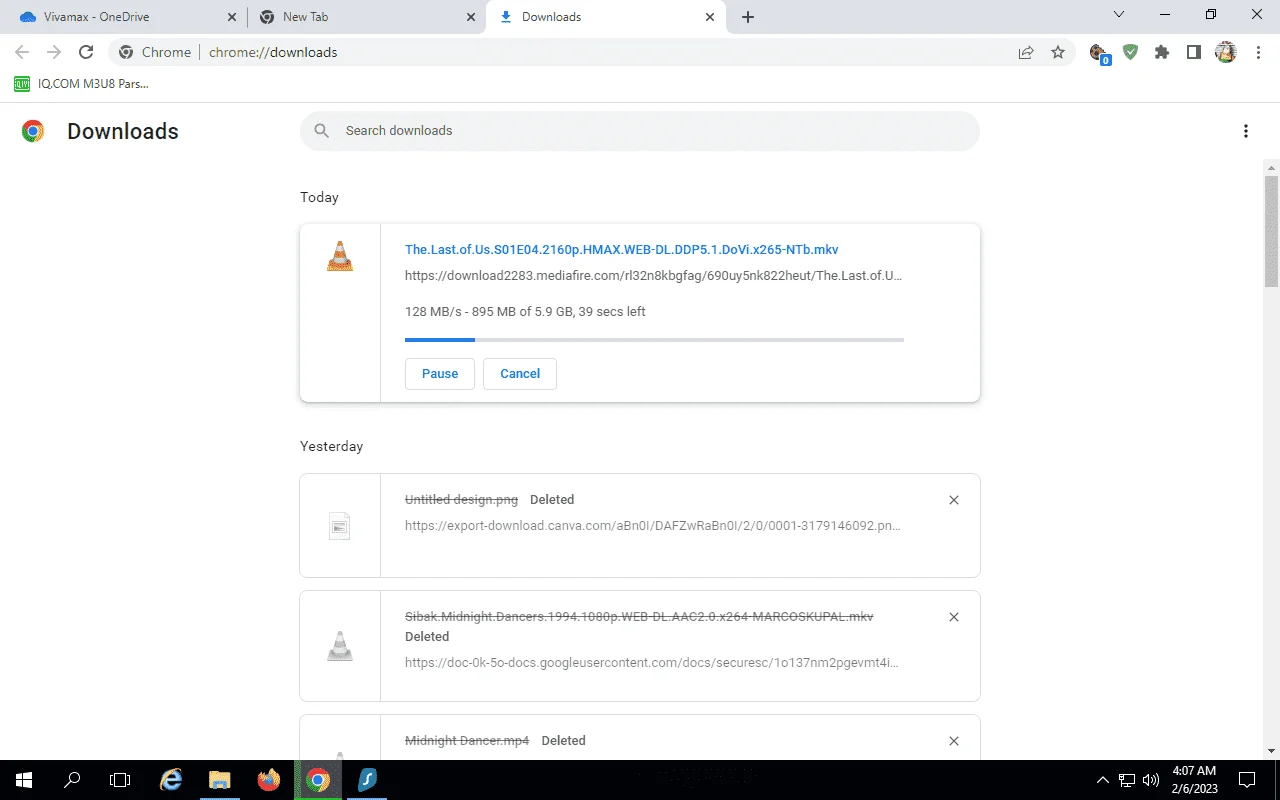The height and width of the screenshot is (800, 1280).
Task: Open the taskbar Search icon
Action: click(72, 780)
